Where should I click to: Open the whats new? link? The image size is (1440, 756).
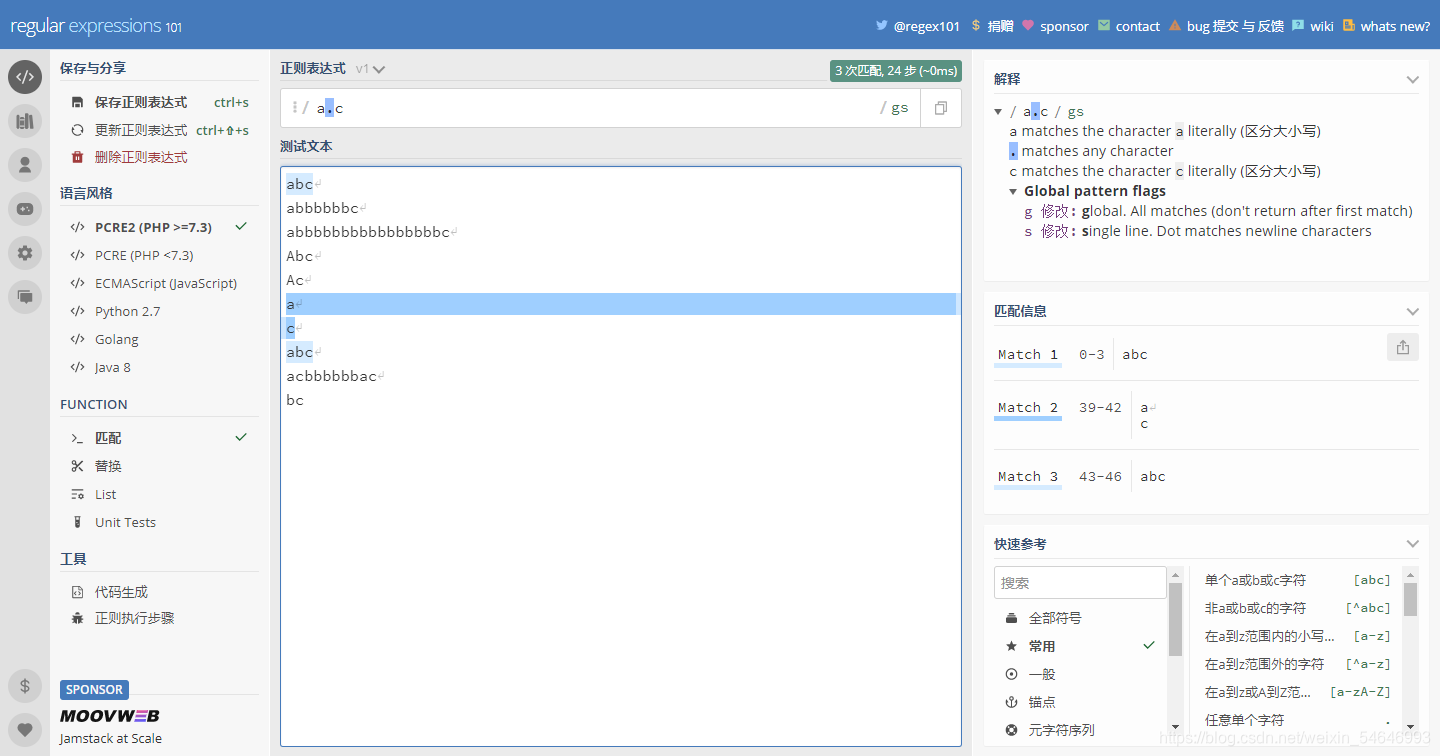click(1386, 26)
